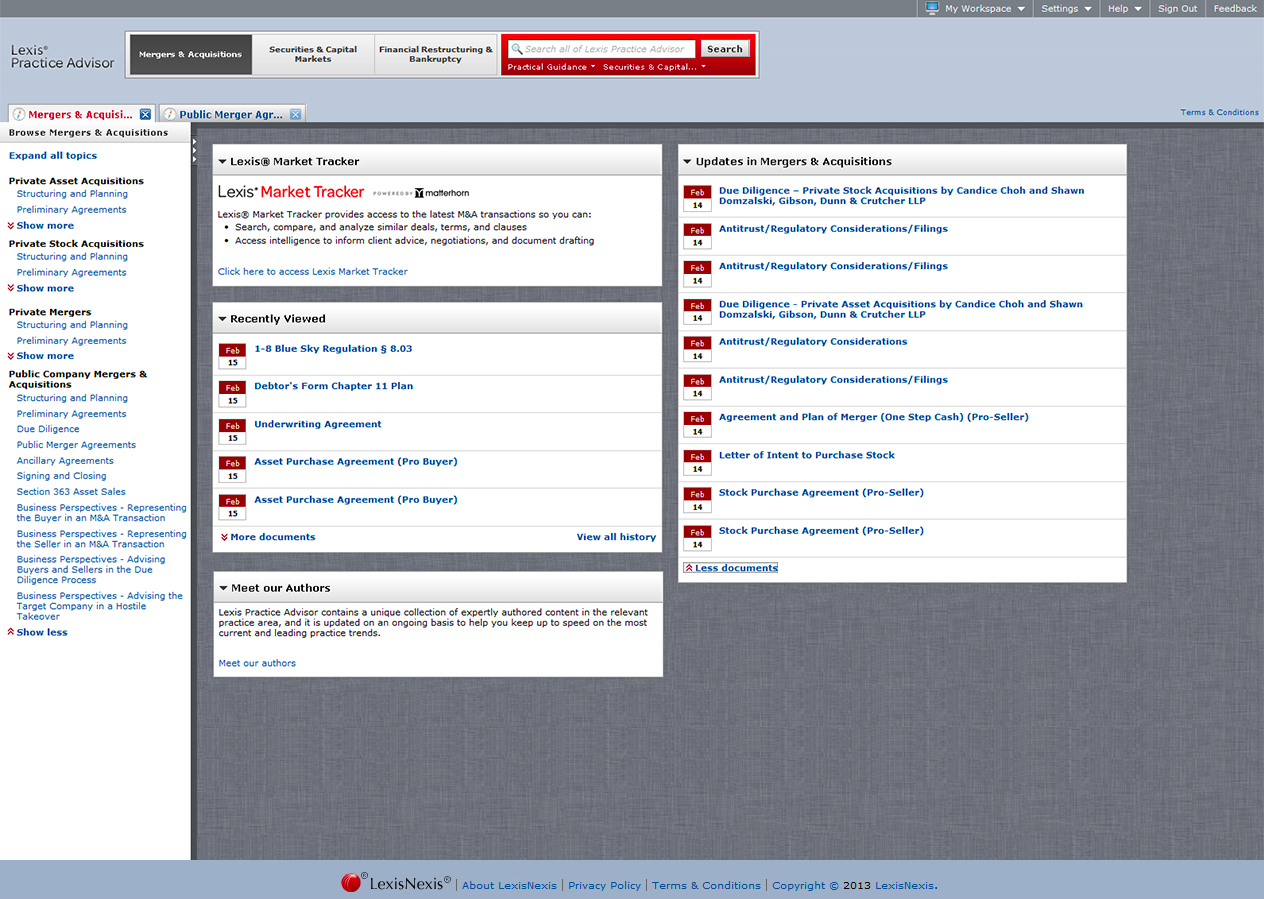Open the Feedback link
This screenshot has height=899, width=1264.
click(1235, 9)
